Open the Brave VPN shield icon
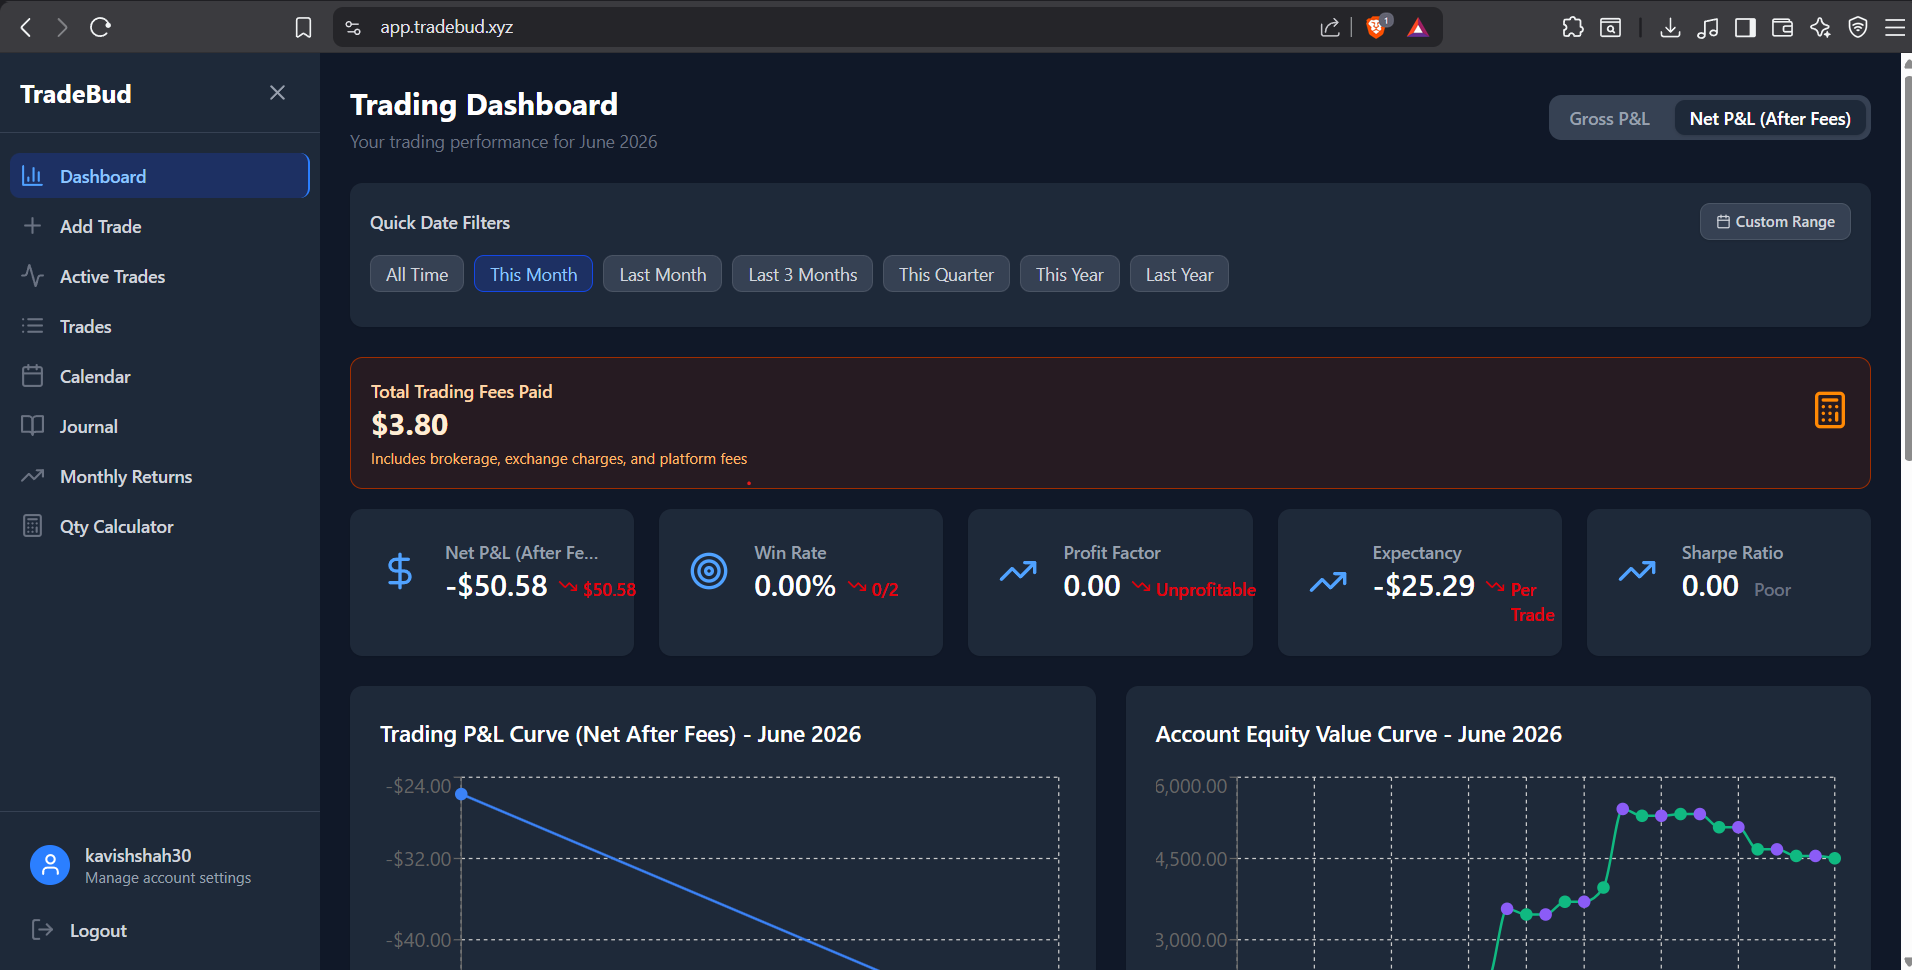The height and width of the screenshot is (970, 1912). [x=1858, y=27]
